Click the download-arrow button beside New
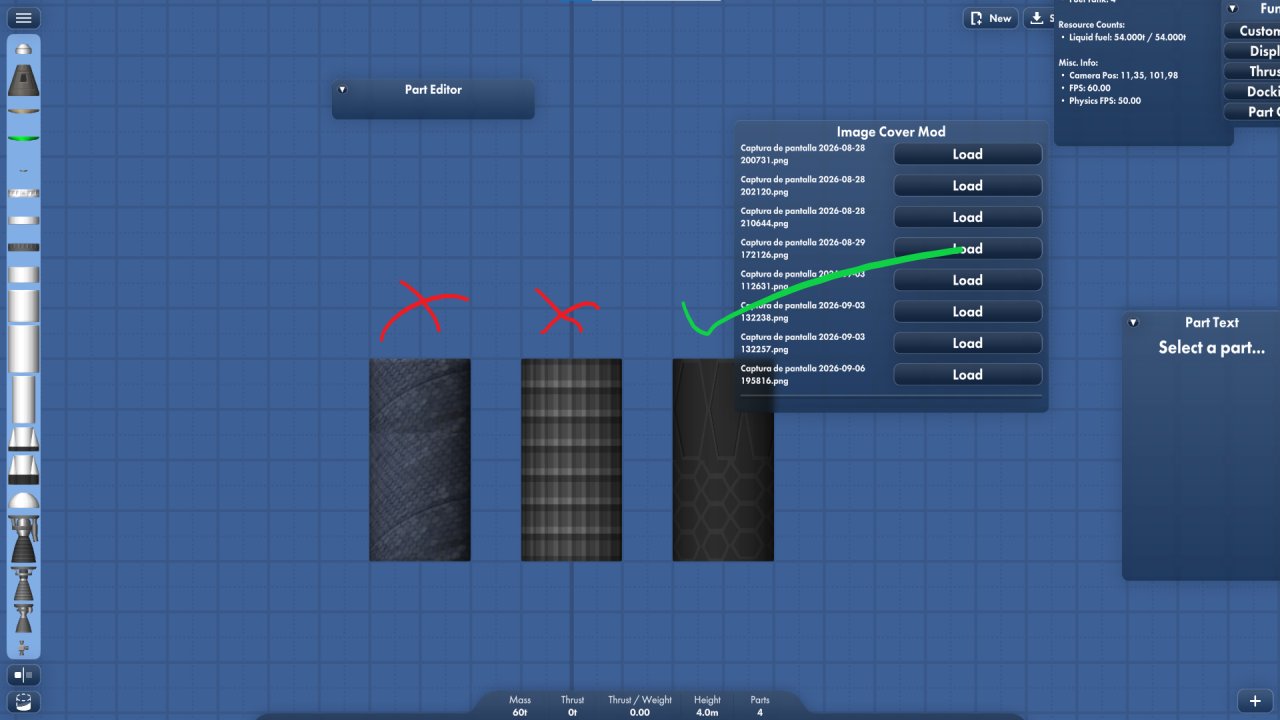The width and height of the screenshot is (1280, 720). coord(1040,18)
